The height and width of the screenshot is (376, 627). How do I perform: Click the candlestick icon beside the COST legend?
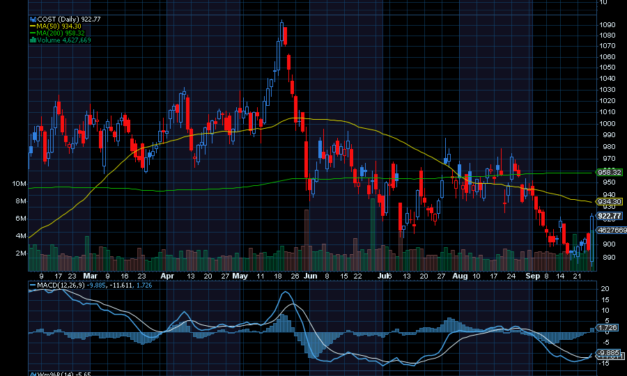tap(33, 19)
